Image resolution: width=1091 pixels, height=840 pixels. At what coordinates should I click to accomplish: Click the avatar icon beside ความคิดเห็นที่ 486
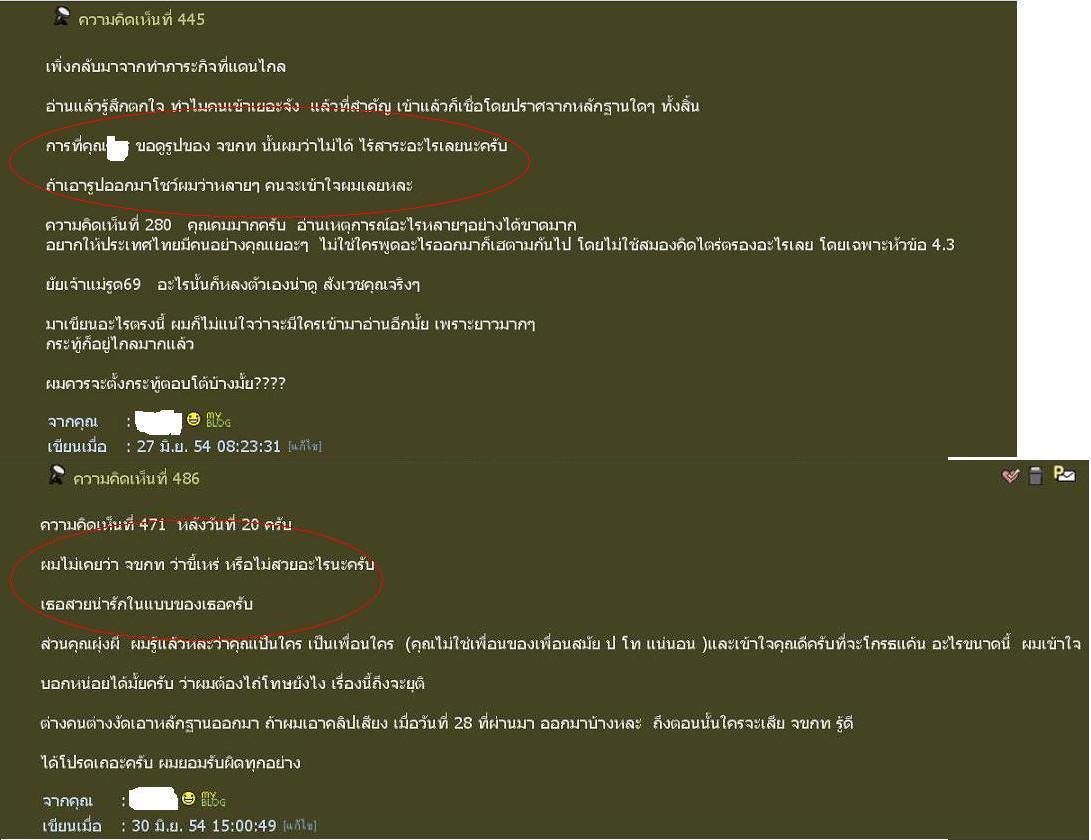point(56,476)
